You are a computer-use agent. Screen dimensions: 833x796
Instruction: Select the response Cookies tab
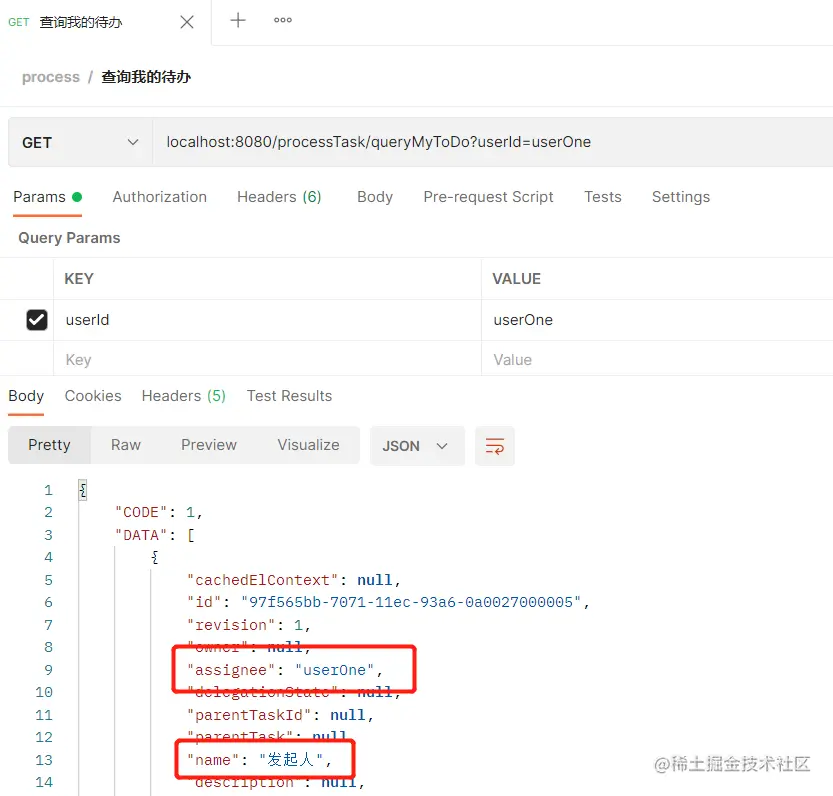point(93,396)
